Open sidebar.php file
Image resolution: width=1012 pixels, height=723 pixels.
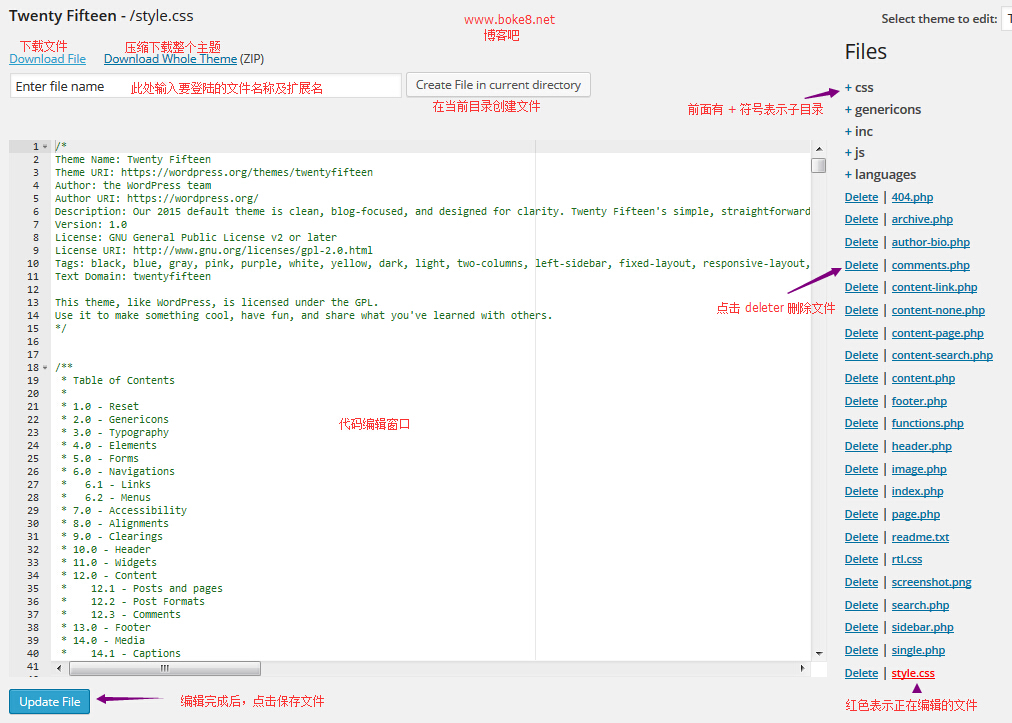click(922, 627)
